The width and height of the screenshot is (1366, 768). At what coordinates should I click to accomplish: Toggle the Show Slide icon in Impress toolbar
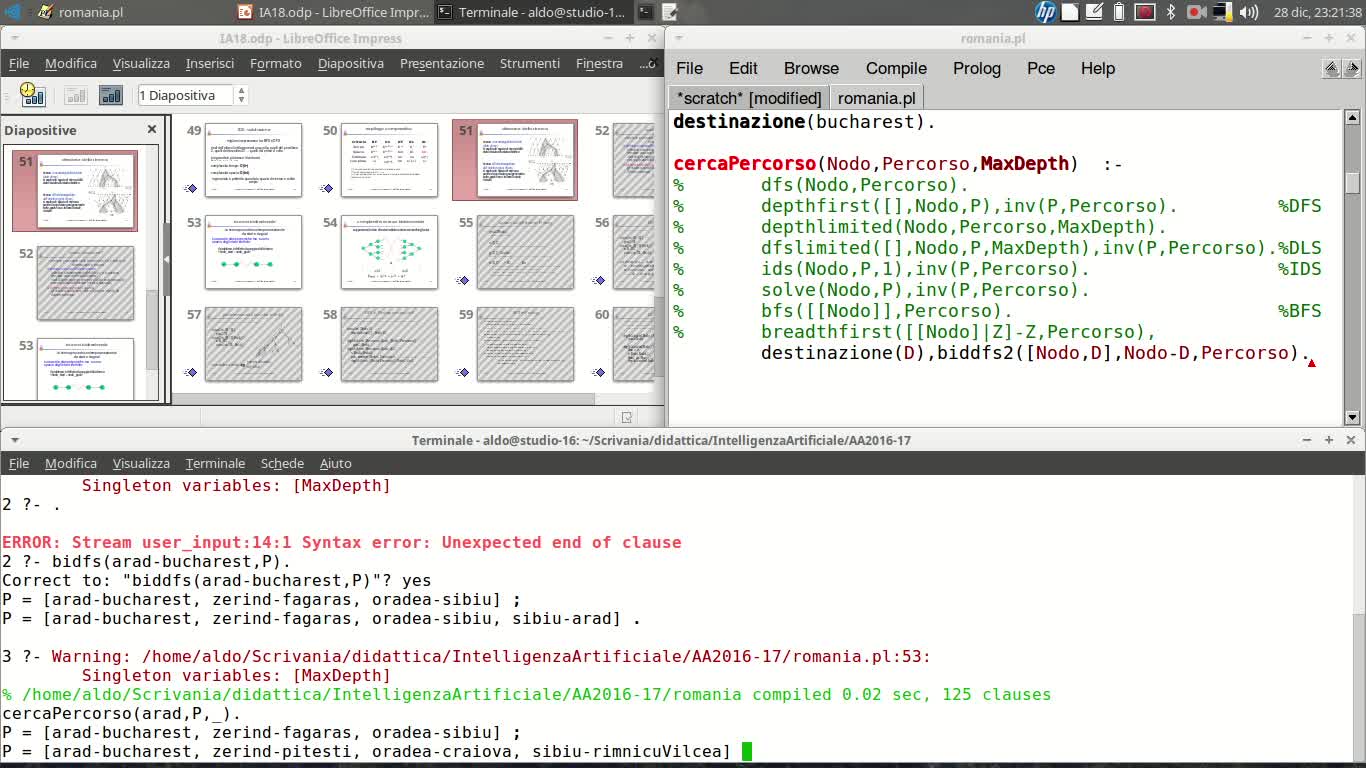[76, 96]
